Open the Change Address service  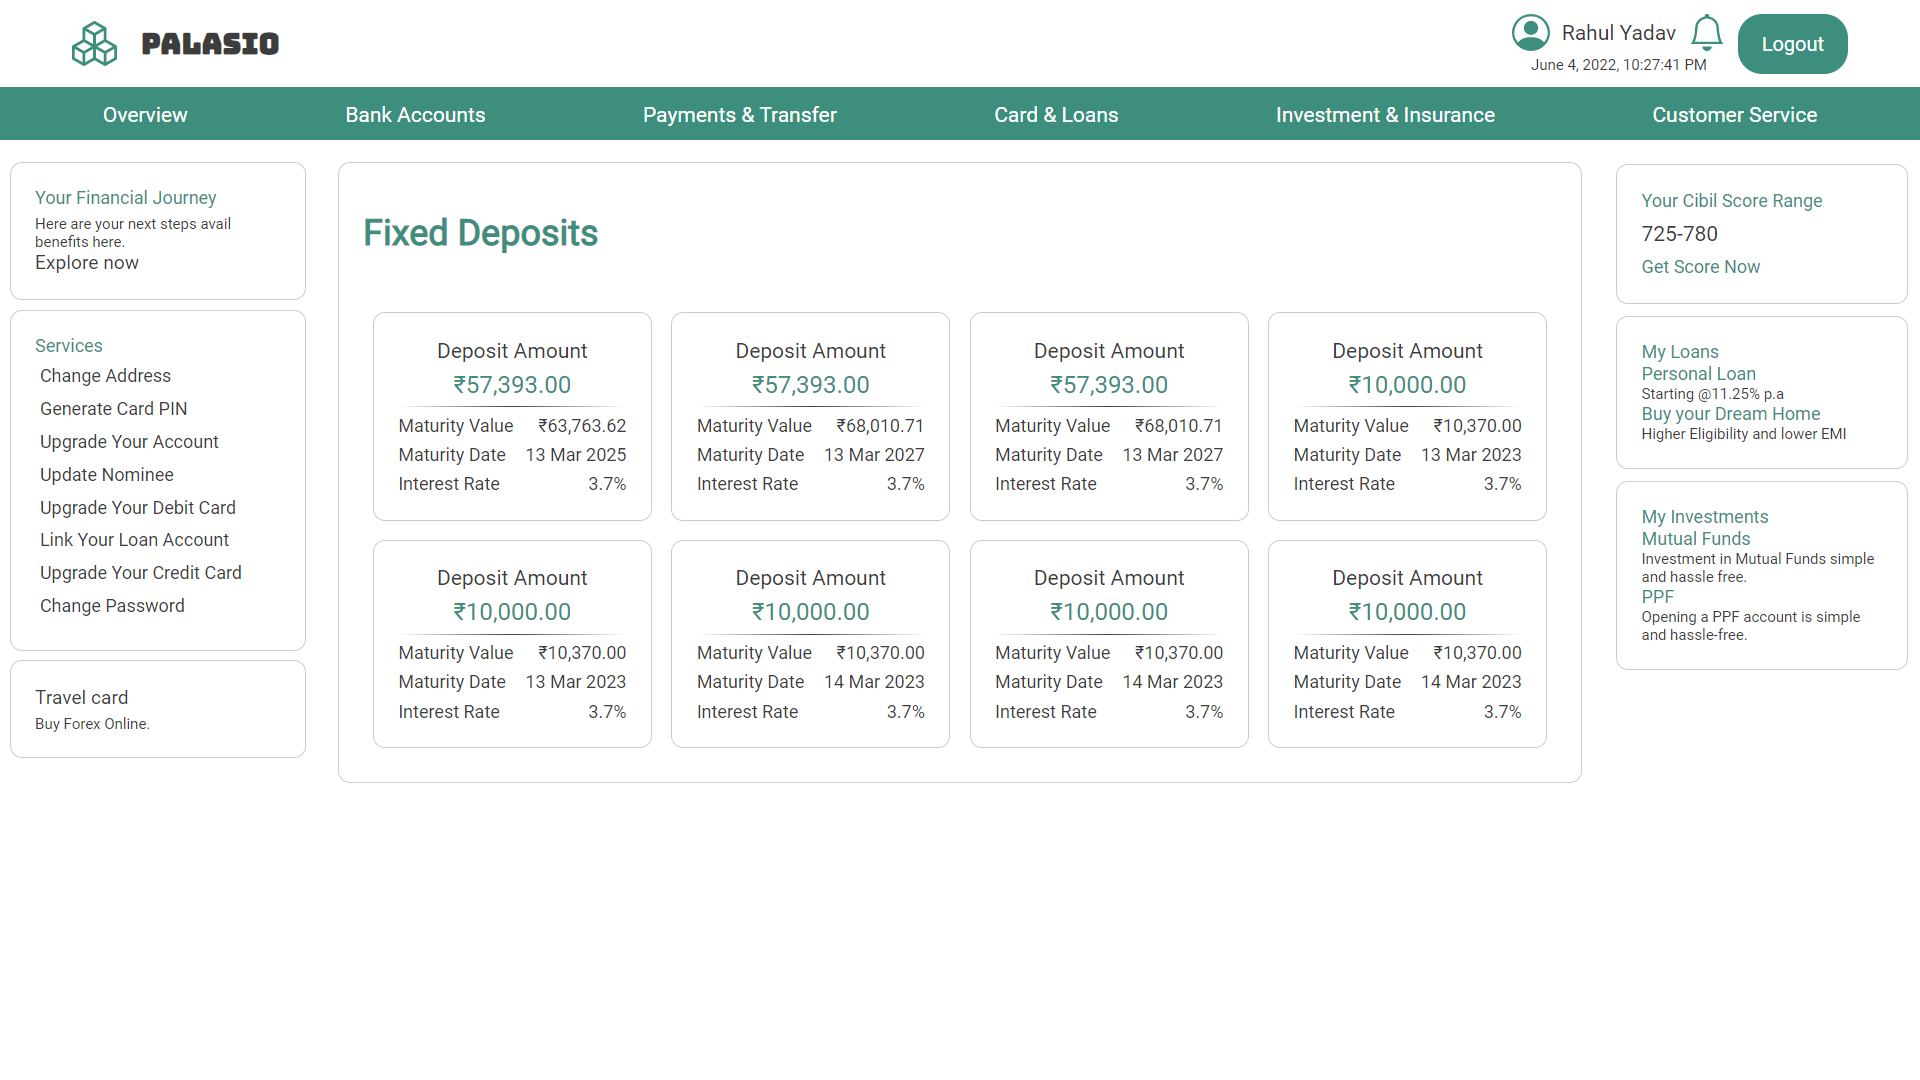105,376
